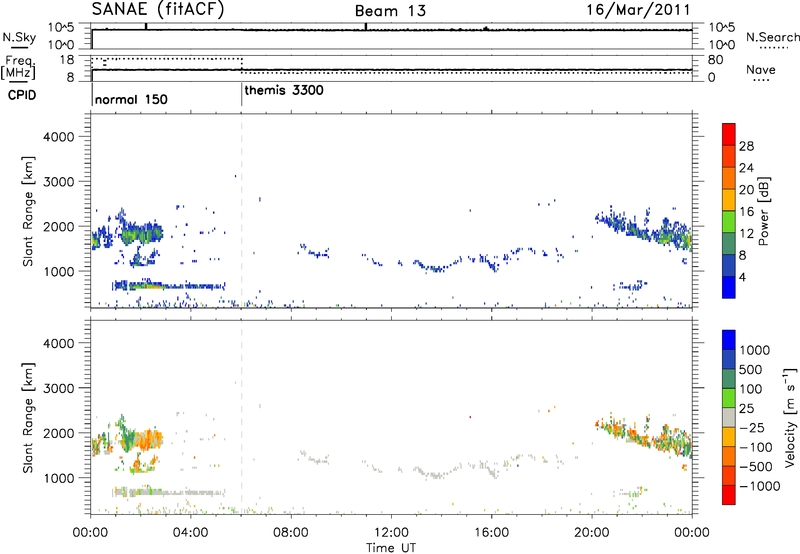Click the 08:00 time tick label

[290, 533]
